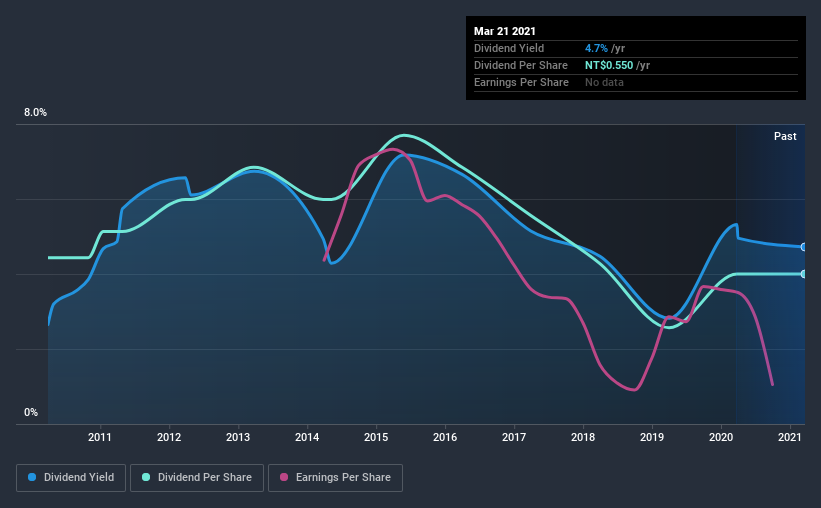821x508 pixels.
Task: Click the 2015 x-axis label
Action: pos(376,437)
